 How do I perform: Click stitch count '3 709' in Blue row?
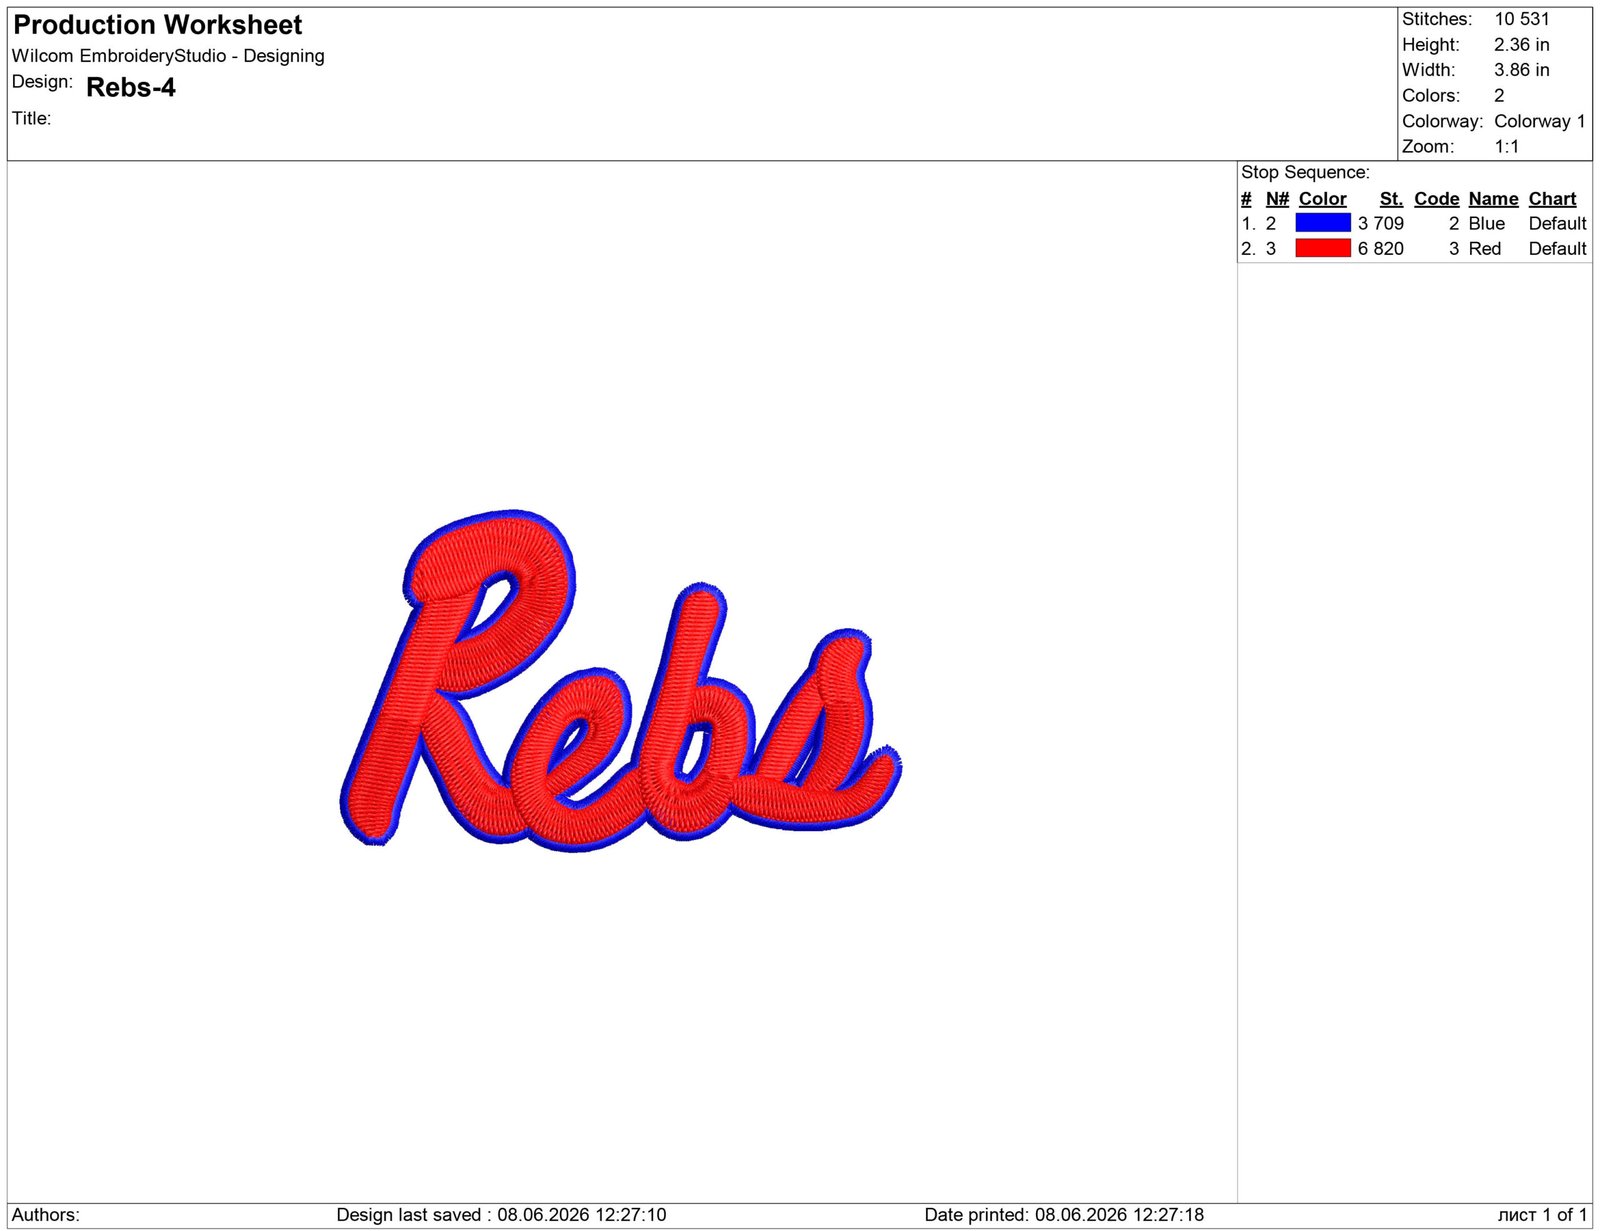1380,223
